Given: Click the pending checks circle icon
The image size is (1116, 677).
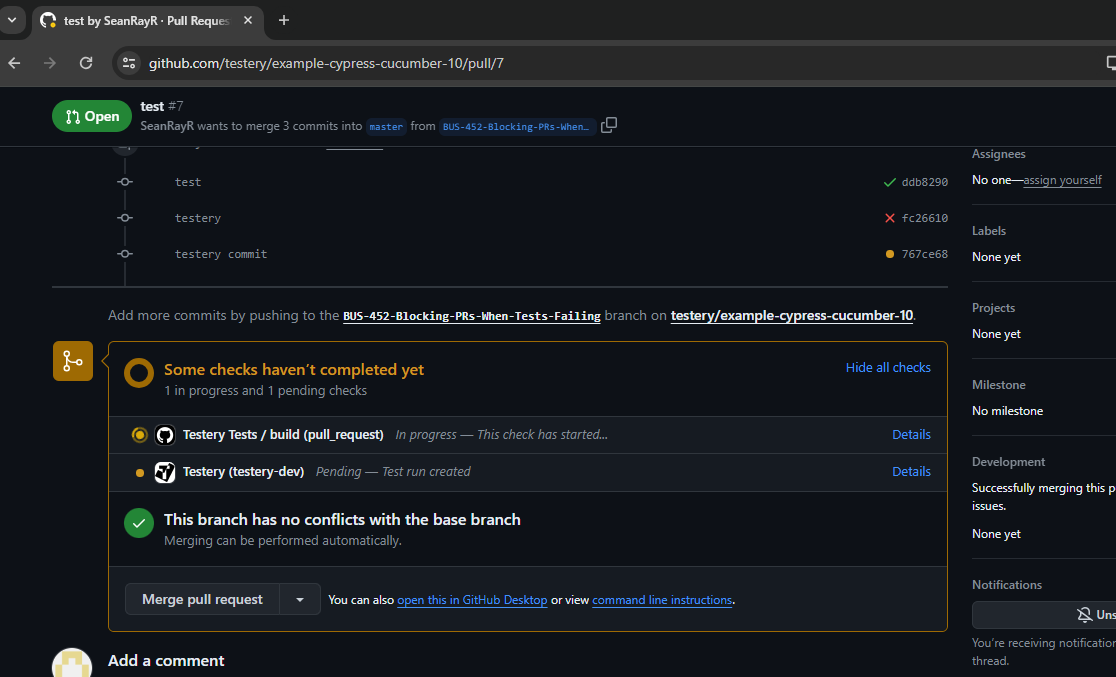Looking at the screenshot, I should [x=139, y=373].
